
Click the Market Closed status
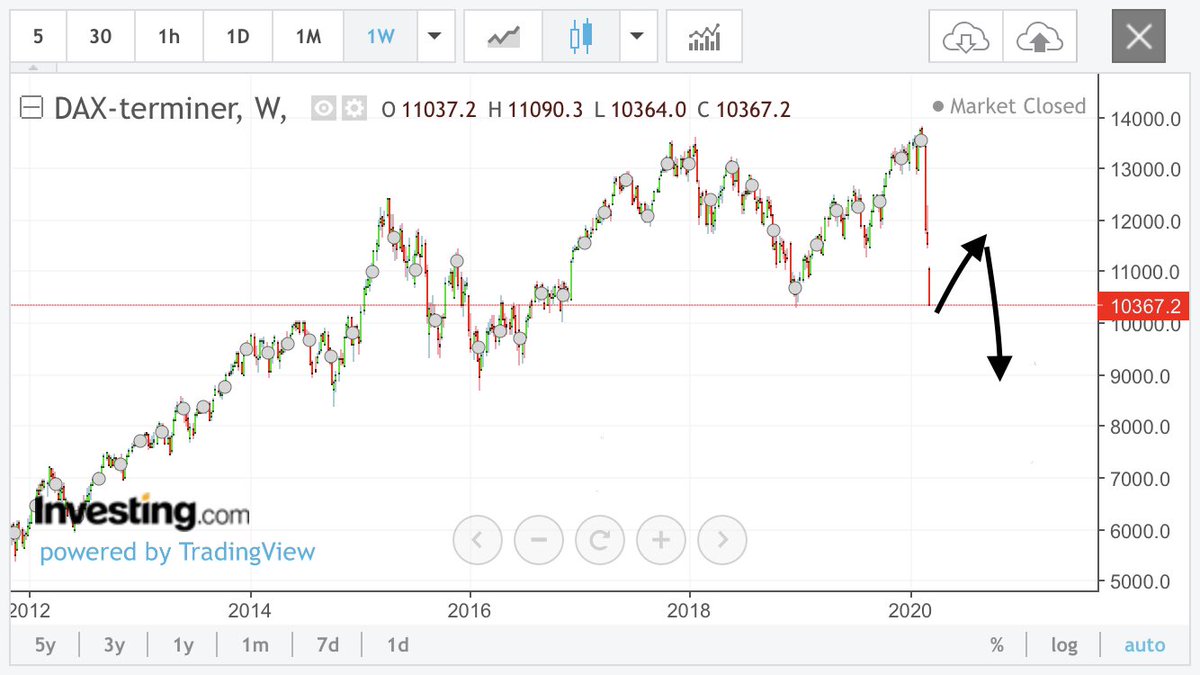click(x=1008, y=106)
